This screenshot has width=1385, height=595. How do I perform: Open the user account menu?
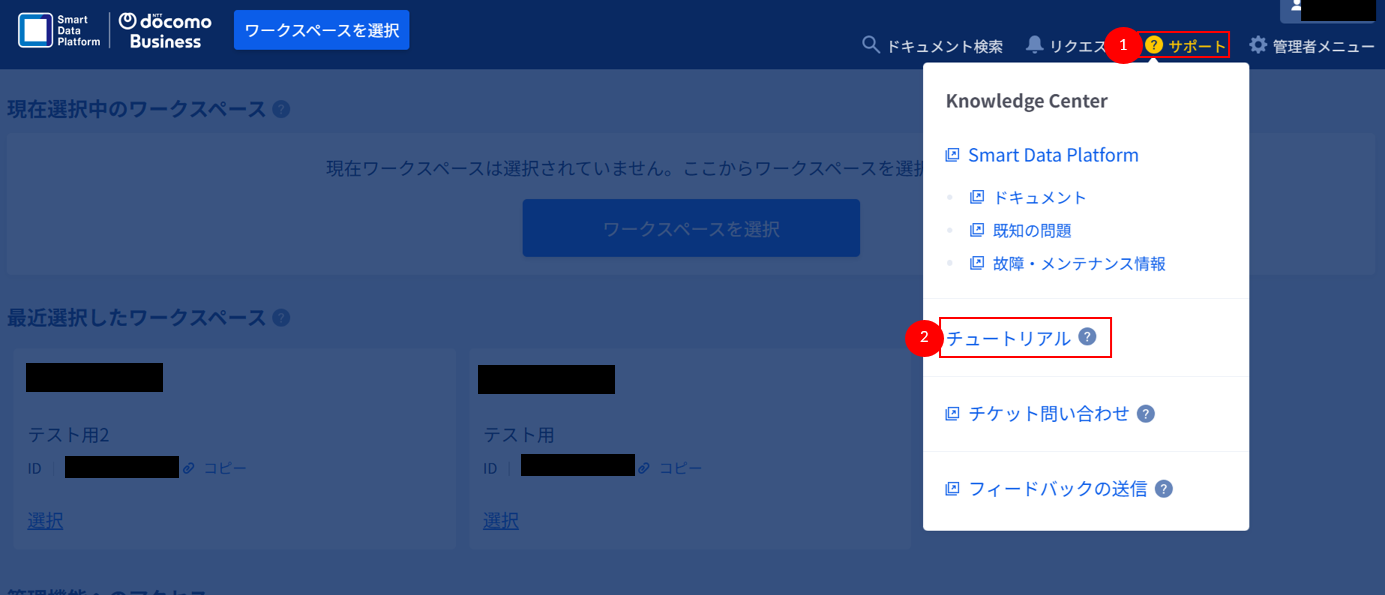(1332, 10)
